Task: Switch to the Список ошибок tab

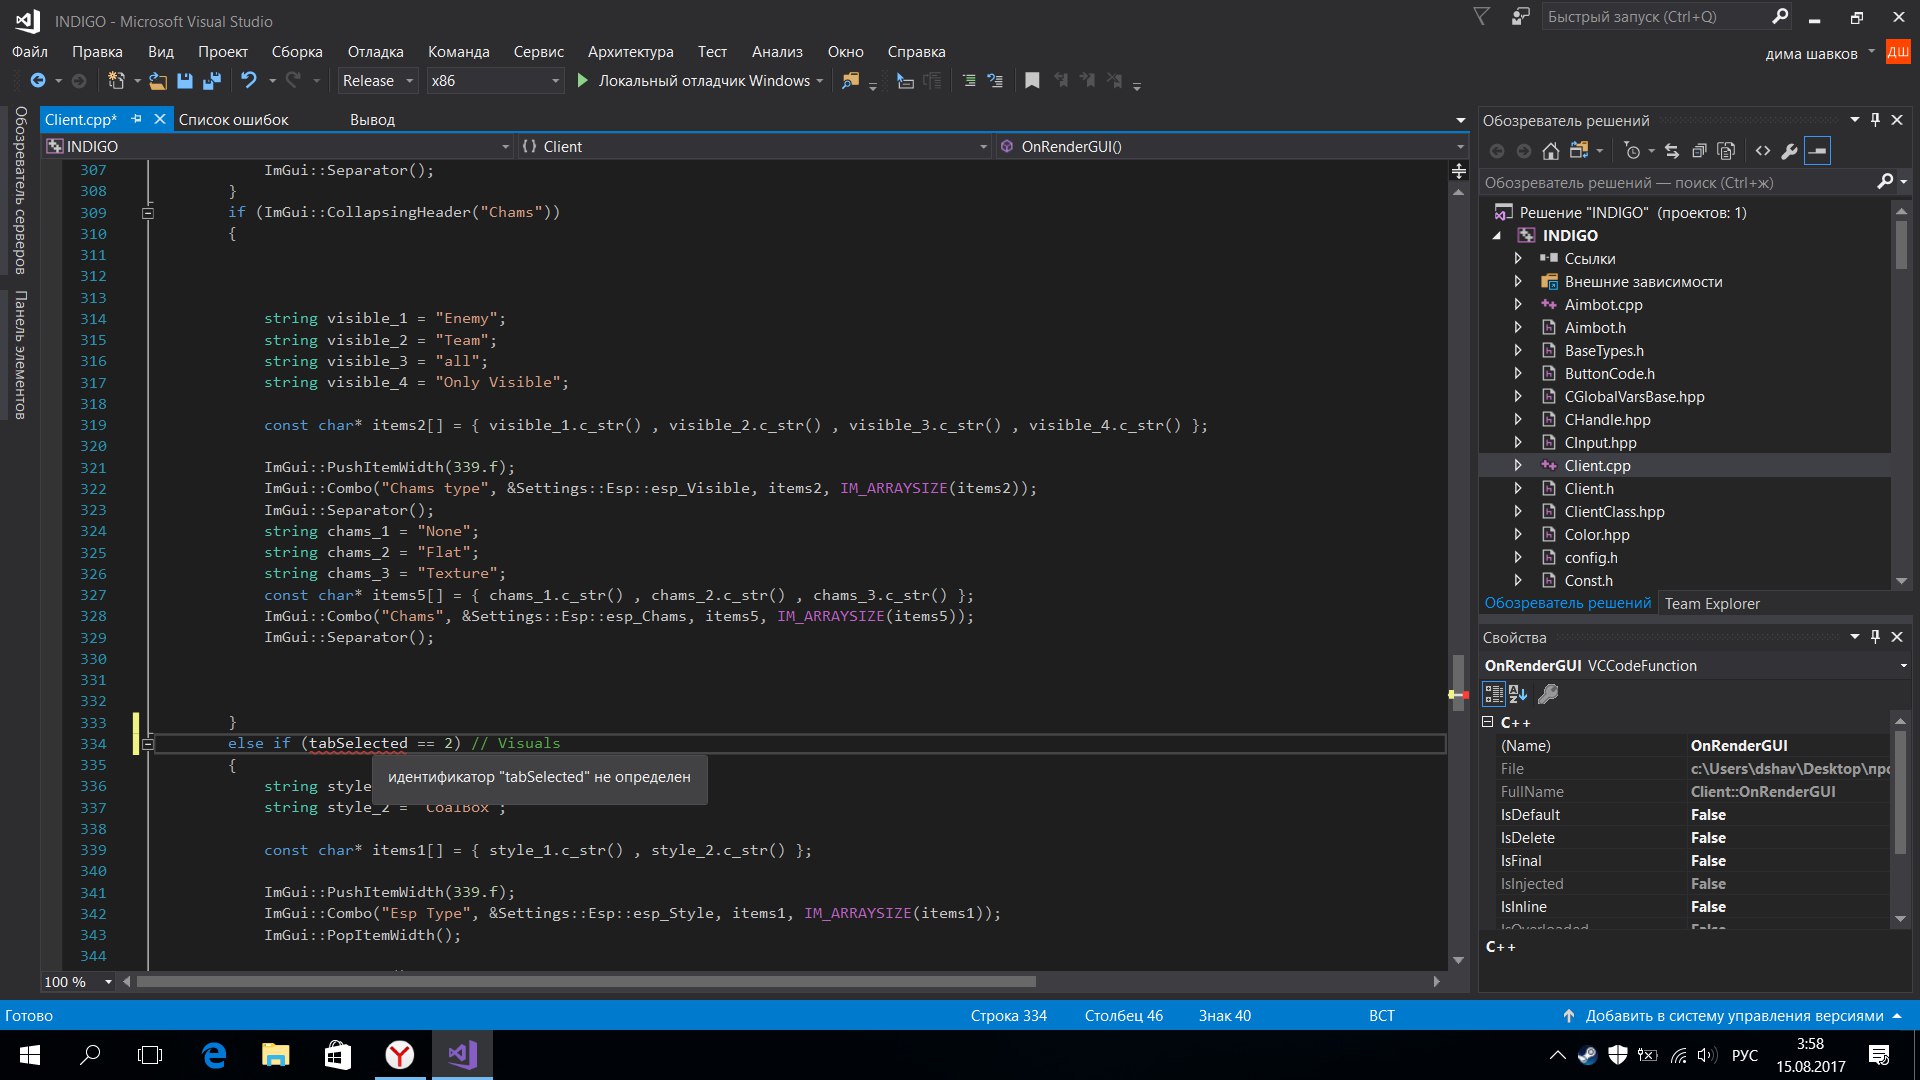Action: [233, 120]
